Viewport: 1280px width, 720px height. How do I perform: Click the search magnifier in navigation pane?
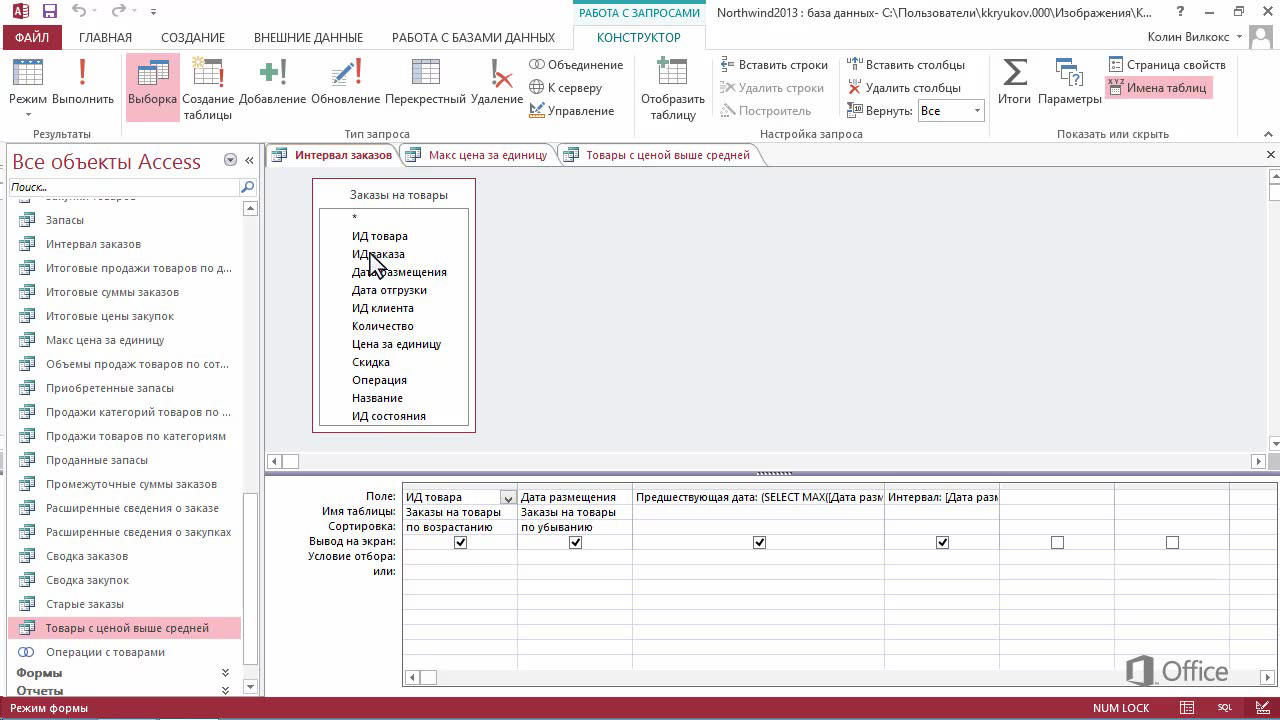tap(247, 187)
